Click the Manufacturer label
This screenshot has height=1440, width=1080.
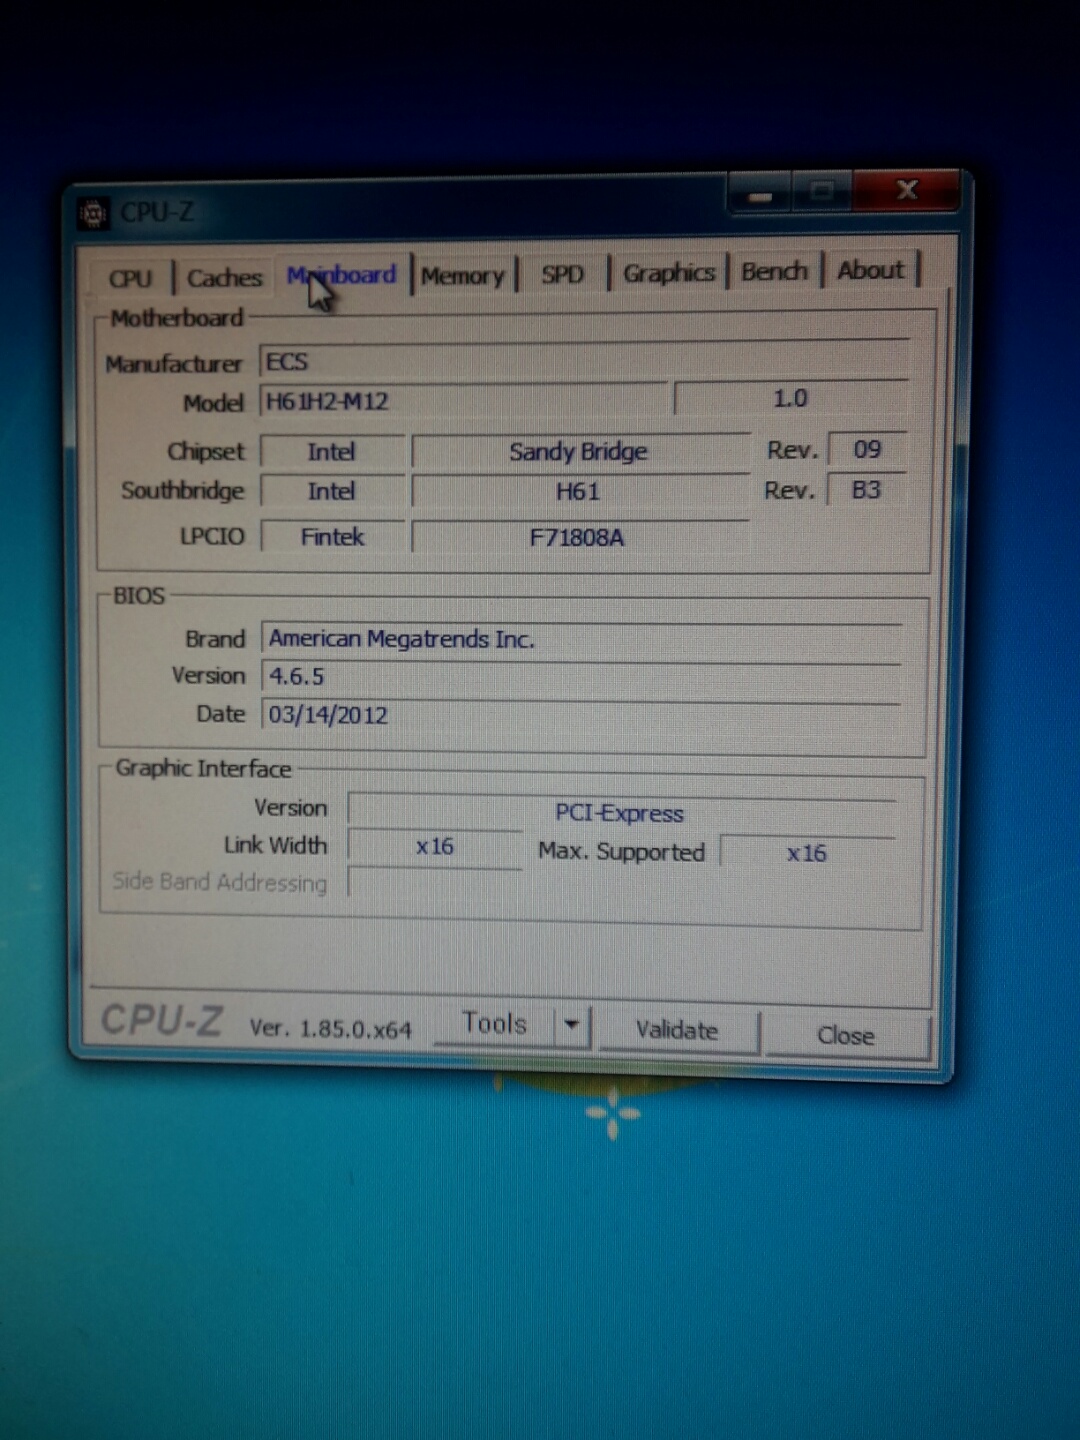coord(173,363)
